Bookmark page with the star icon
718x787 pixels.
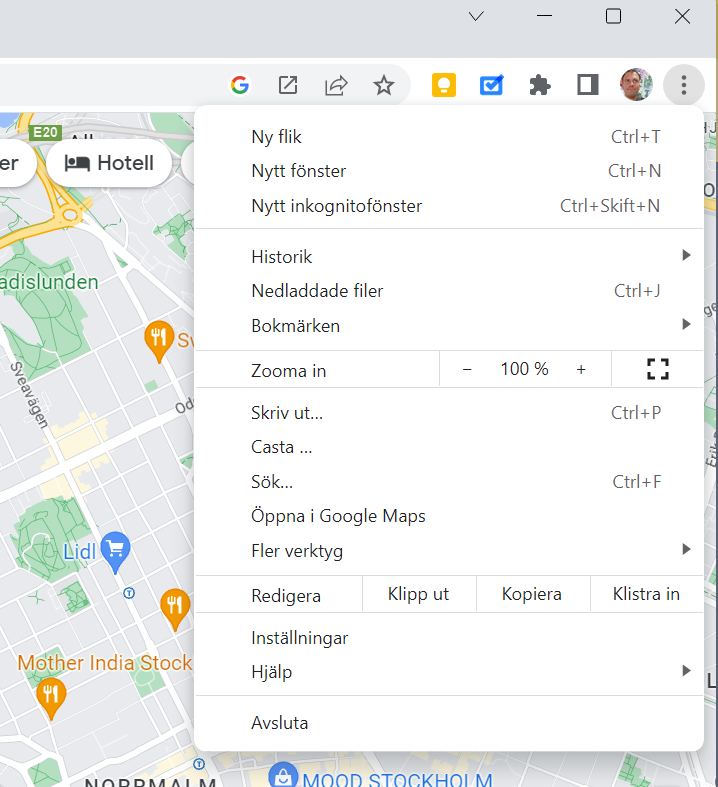tap(384, 86)
